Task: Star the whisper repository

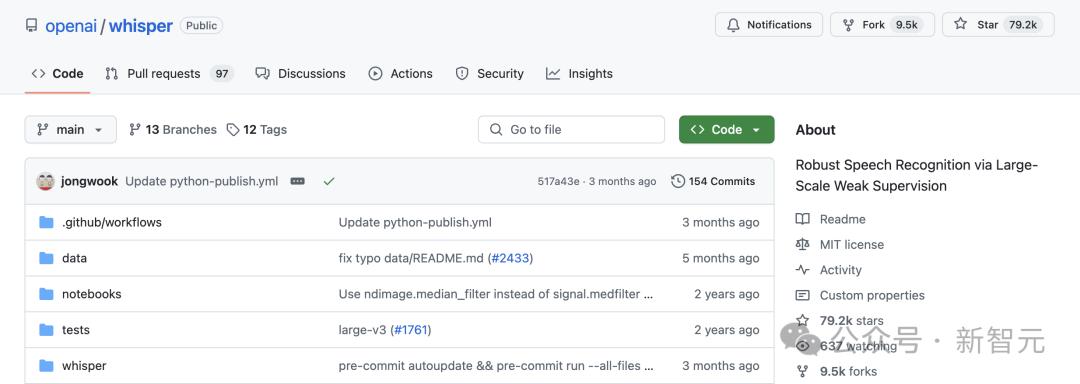Action: pyautogui.click(x=998, y=25)
